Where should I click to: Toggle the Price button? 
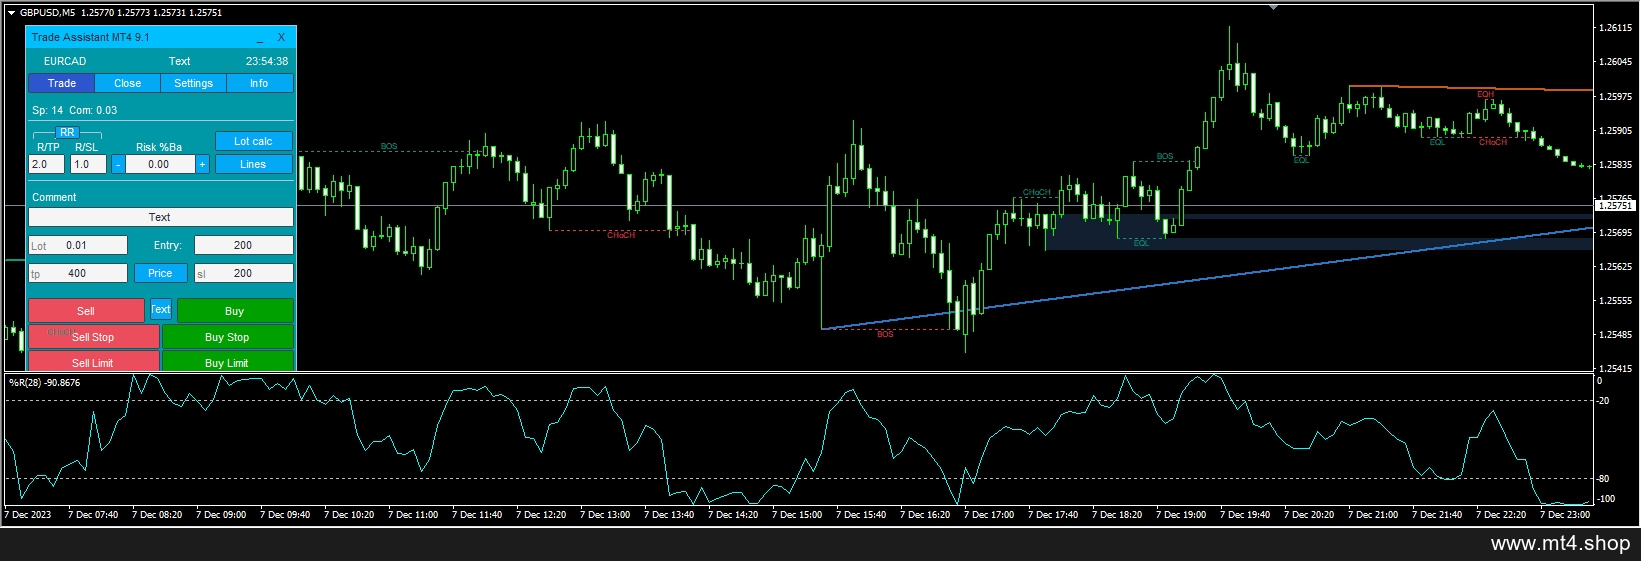click(x=161, y=273)
